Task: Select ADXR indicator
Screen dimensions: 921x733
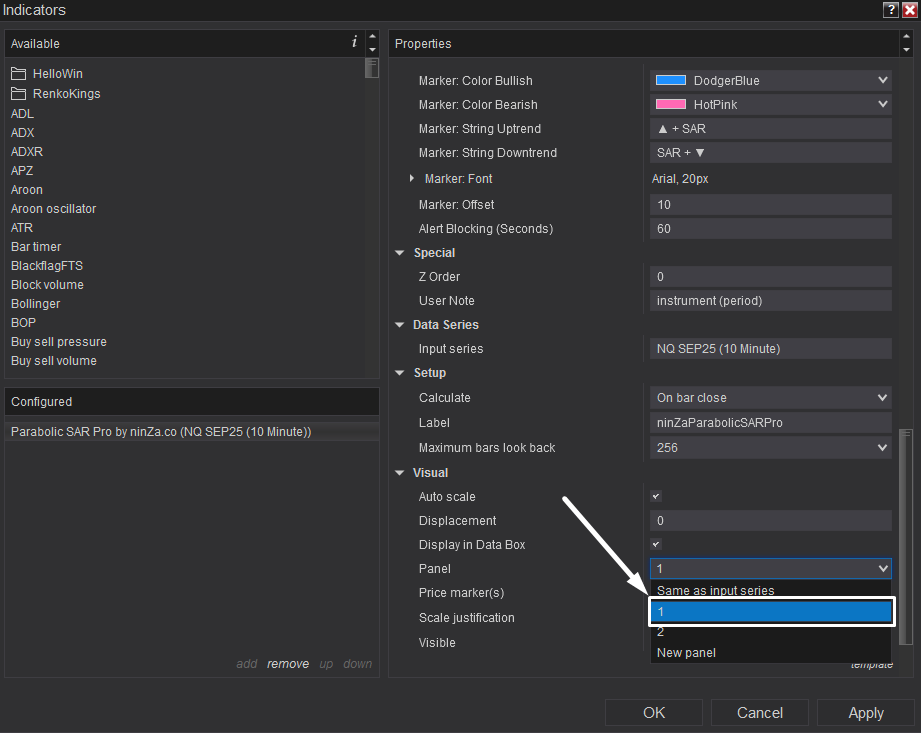Action: click(27, 152)
